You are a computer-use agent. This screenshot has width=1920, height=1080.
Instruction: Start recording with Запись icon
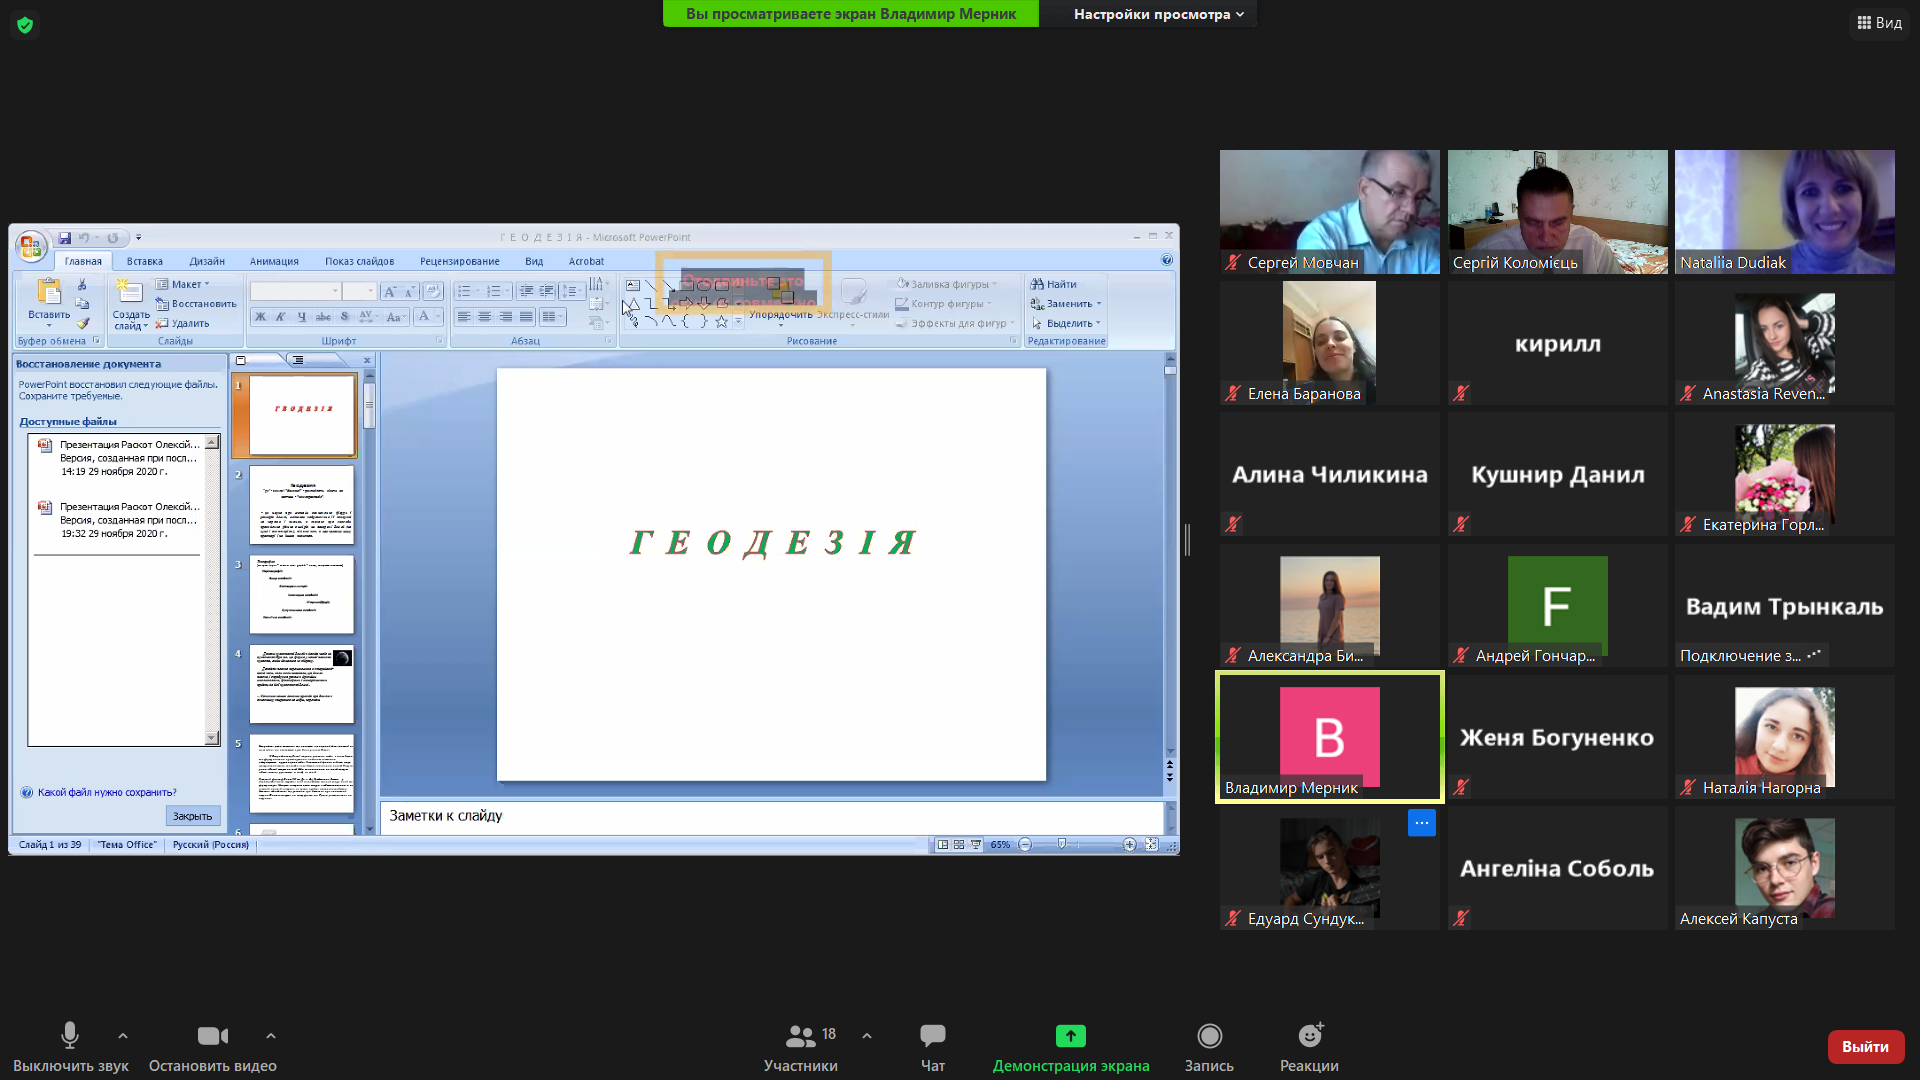(1209, 1036)
